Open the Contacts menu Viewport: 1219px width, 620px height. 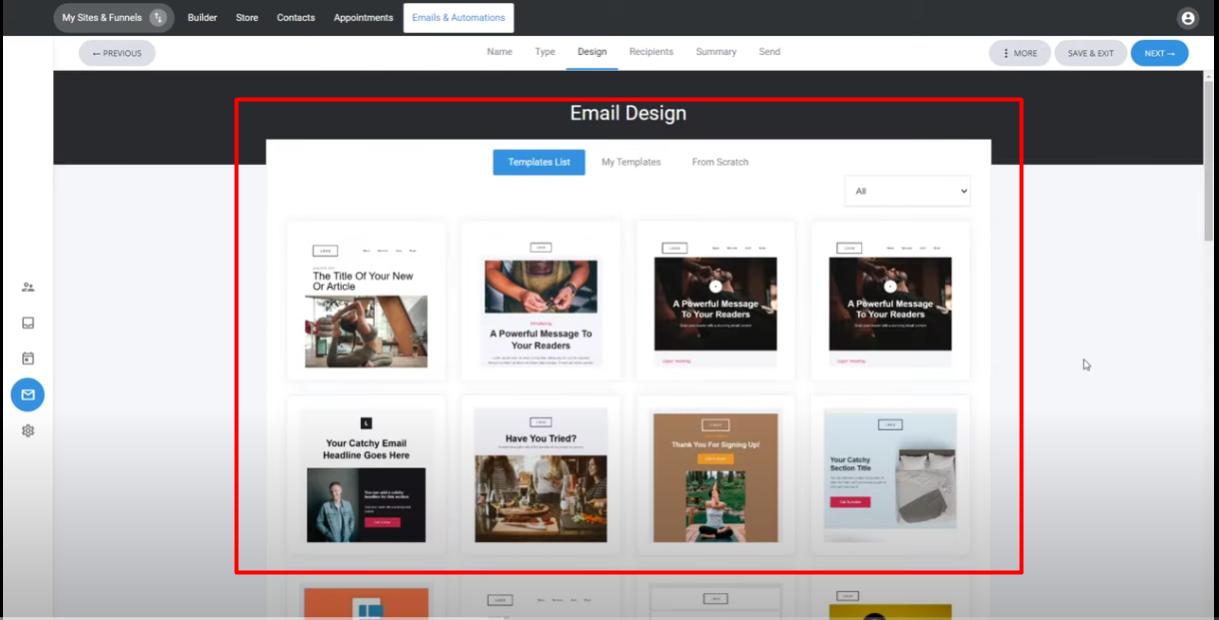tap(296, 18)
